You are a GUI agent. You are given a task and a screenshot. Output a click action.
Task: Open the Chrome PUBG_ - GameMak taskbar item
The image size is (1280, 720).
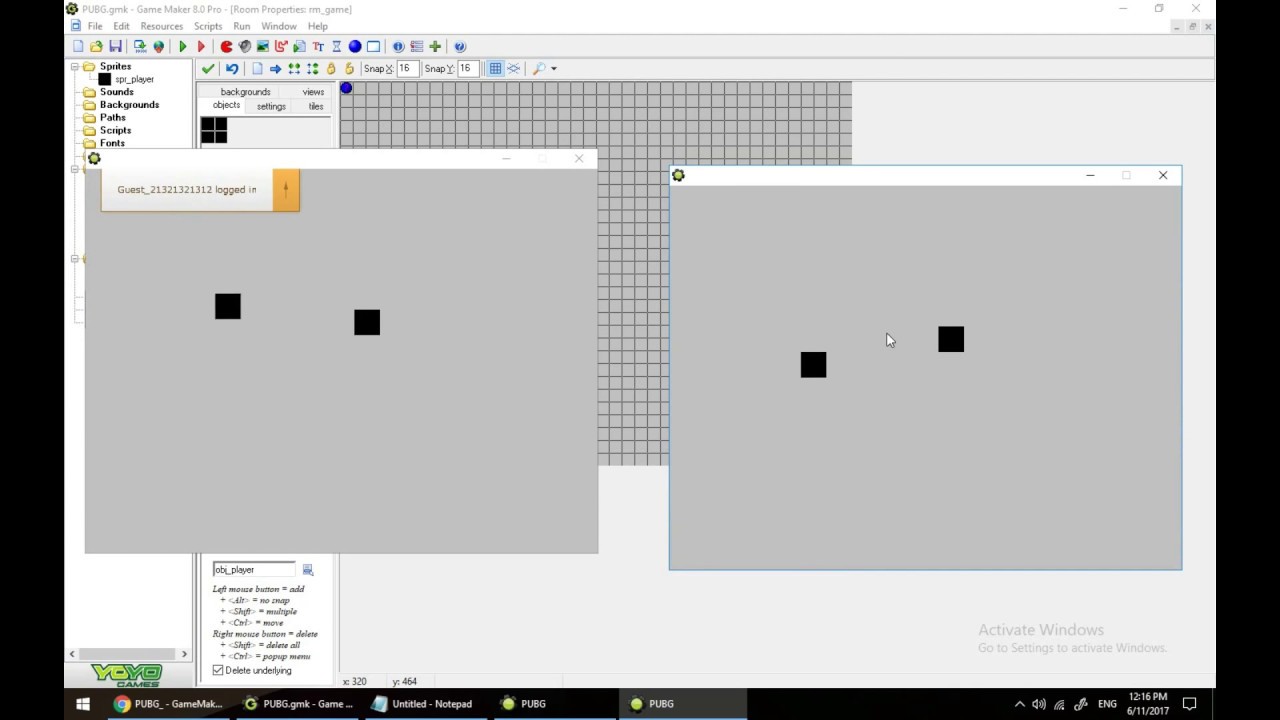[169, 704]
